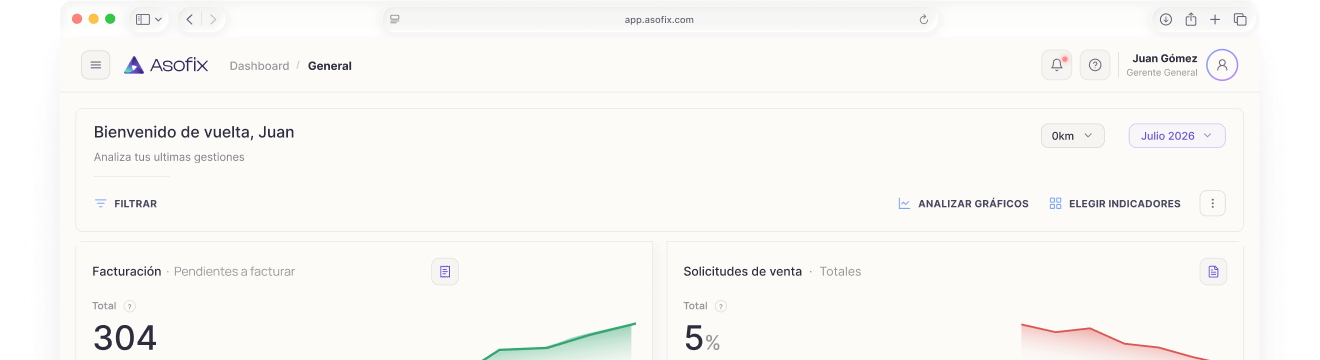Click ELEGIR INDICADORES
The image size is (1320, 360).
pos(1115,203)
